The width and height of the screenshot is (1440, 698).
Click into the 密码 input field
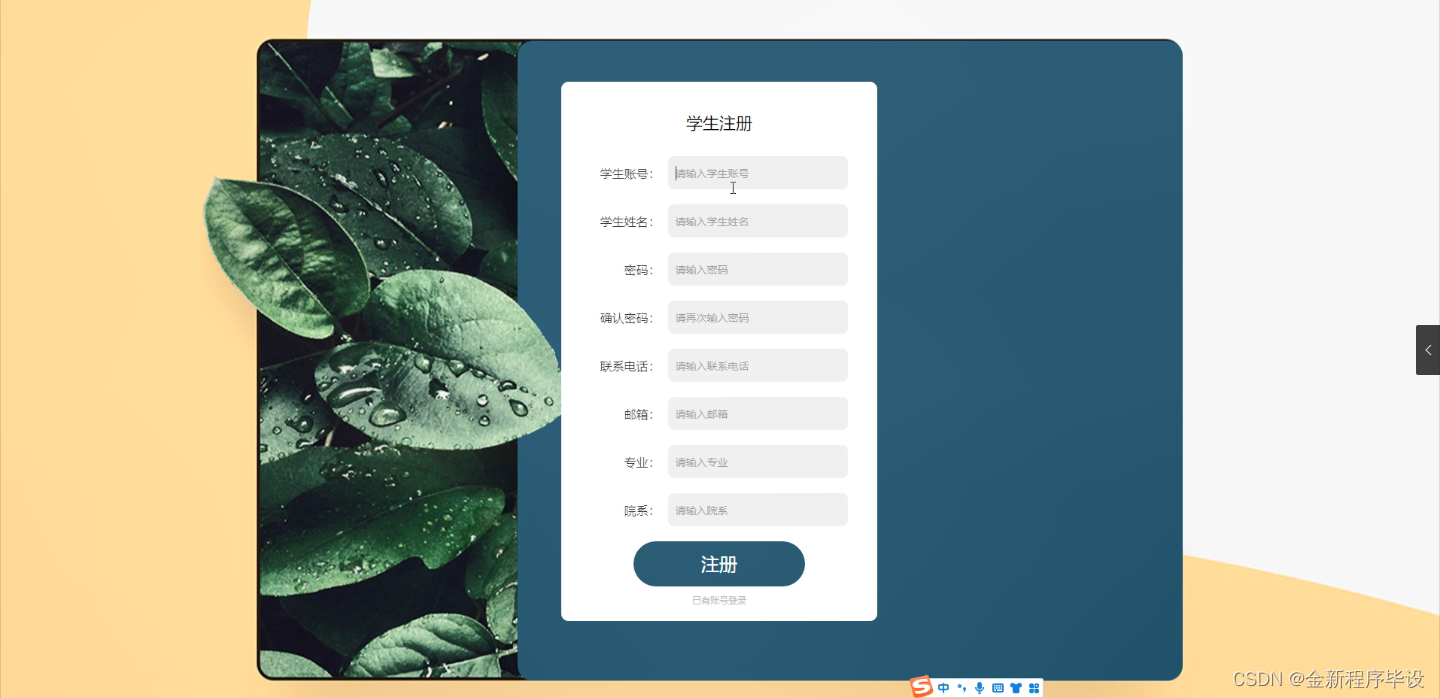coord(758,269)
